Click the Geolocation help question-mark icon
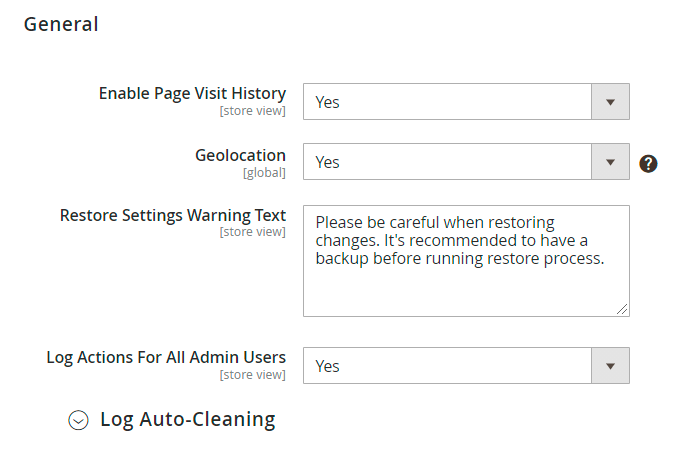This screenshot has width=684, height=451. [648, 163]
